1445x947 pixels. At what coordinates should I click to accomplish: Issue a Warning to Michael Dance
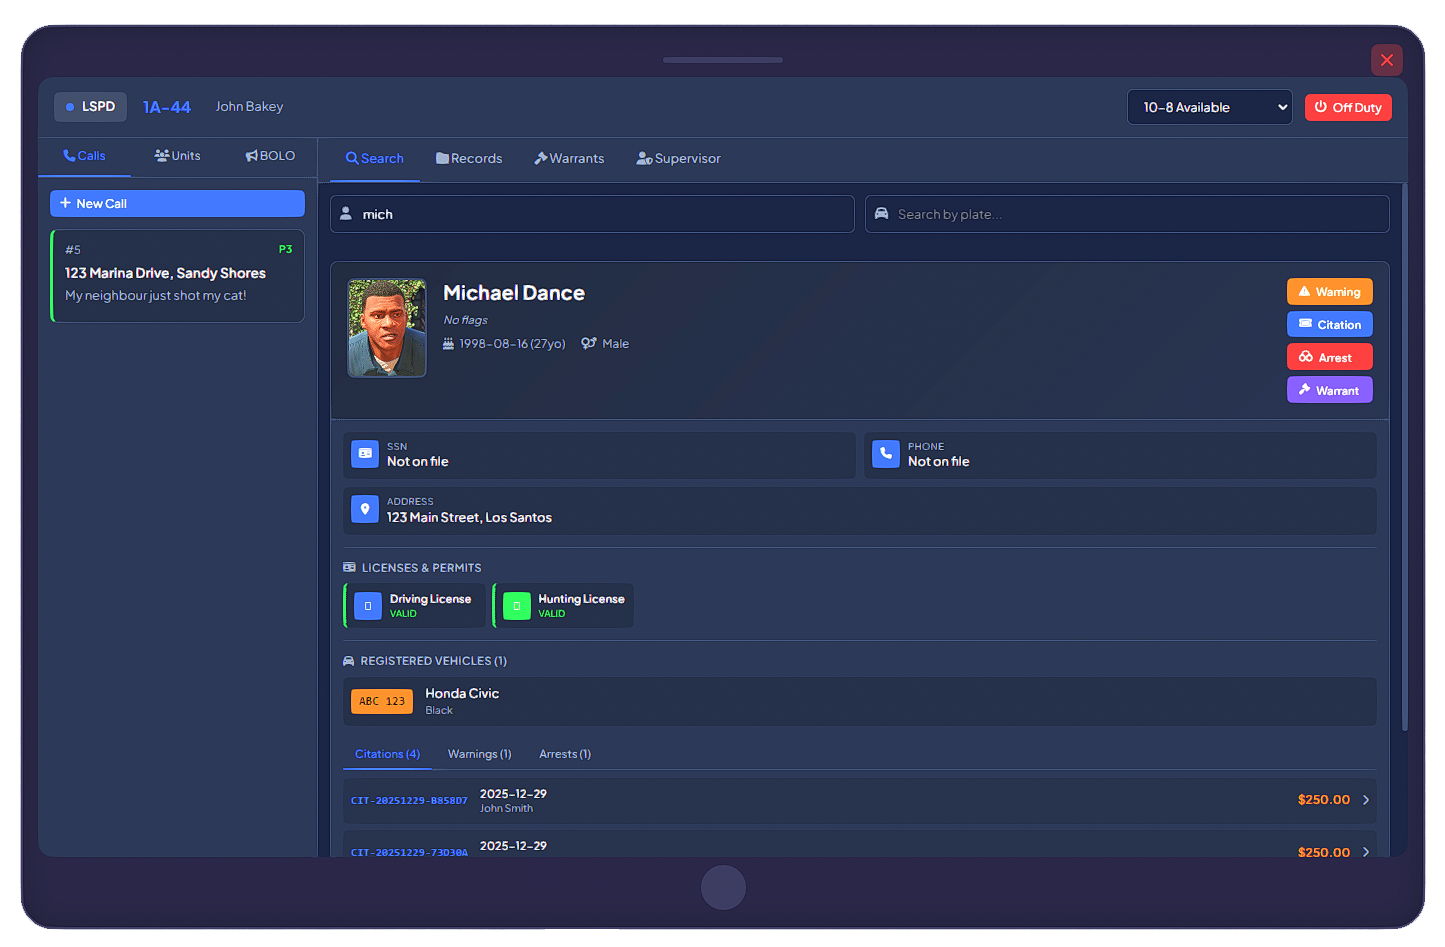click(1330, 291)
